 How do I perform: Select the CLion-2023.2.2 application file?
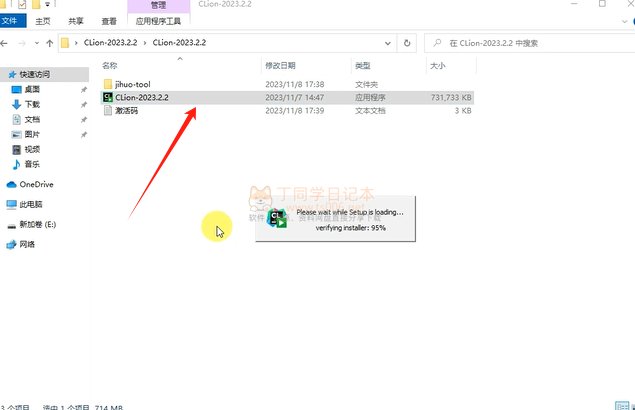click(287, 97)
